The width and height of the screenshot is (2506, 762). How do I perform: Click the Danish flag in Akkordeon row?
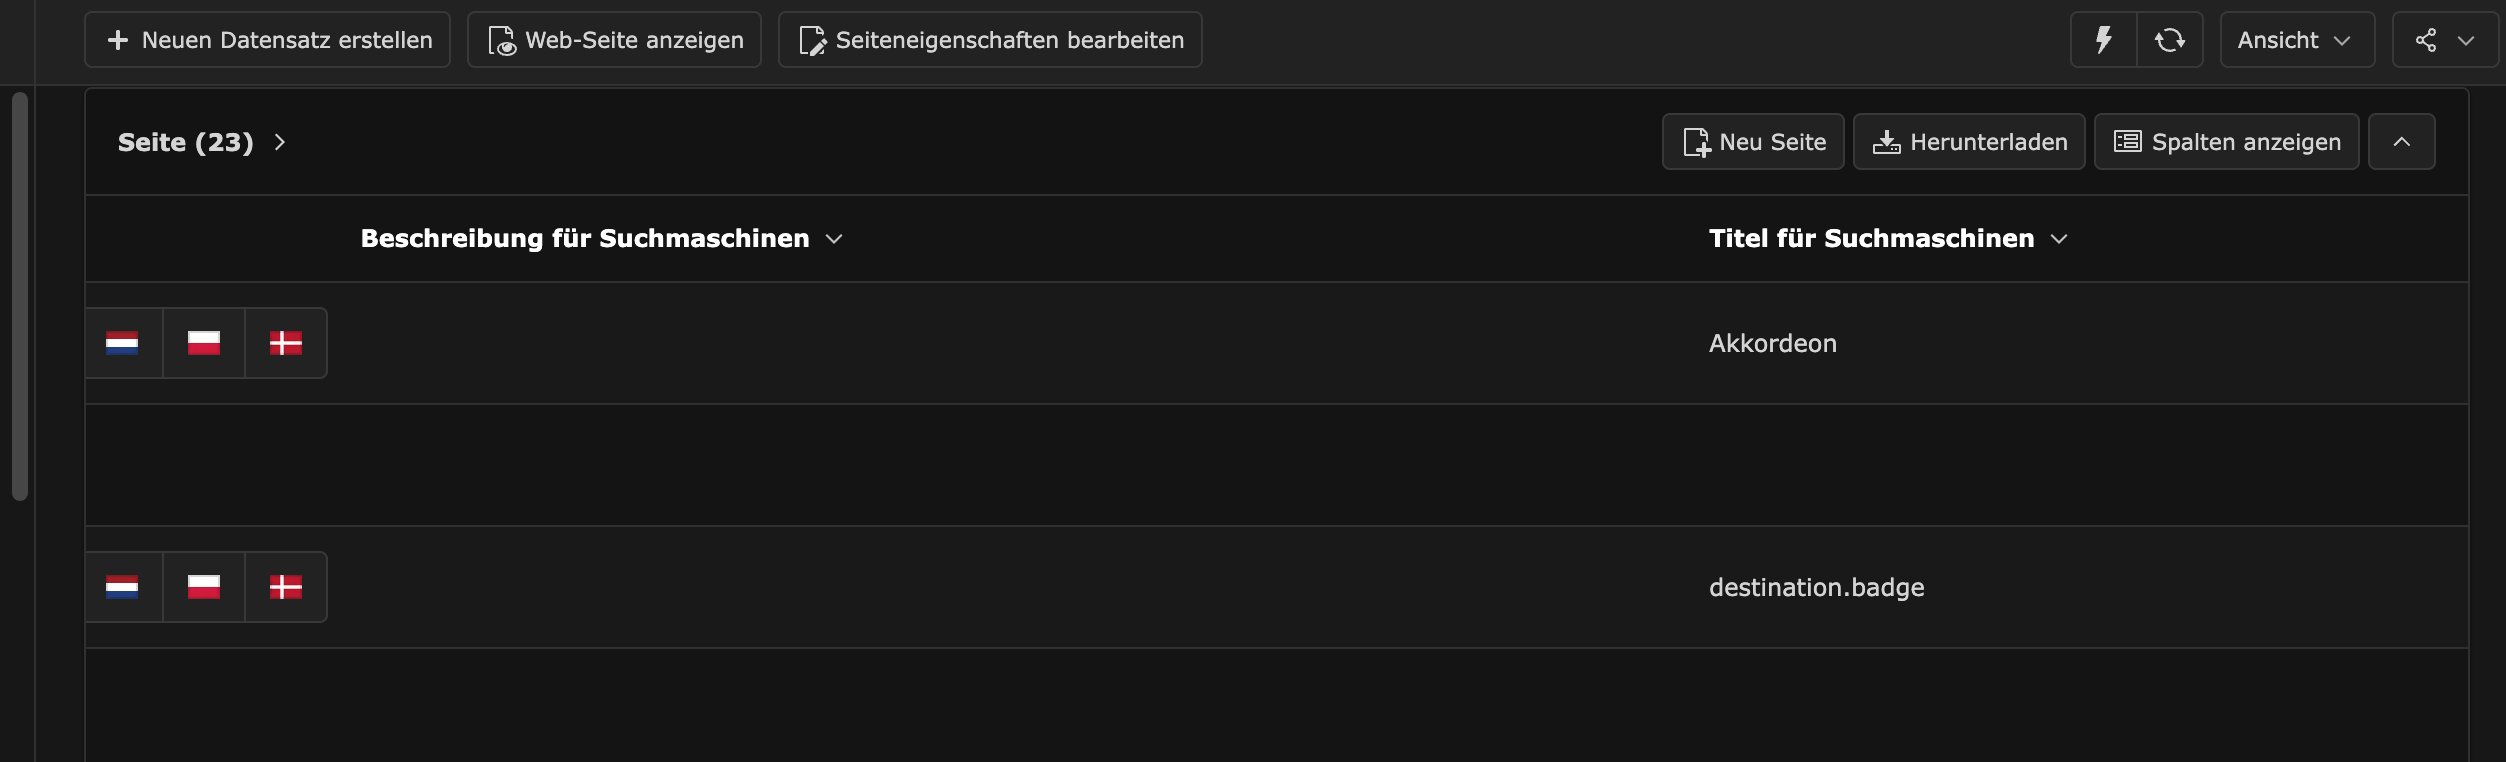click(x=286, y=344)
